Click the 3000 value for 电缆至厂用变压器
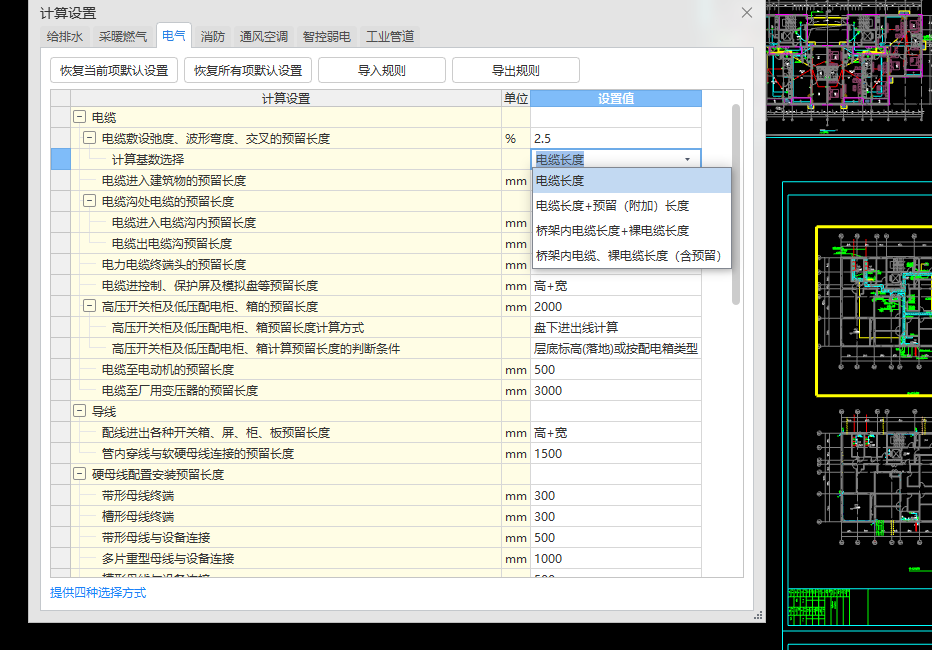 point(616,390)
